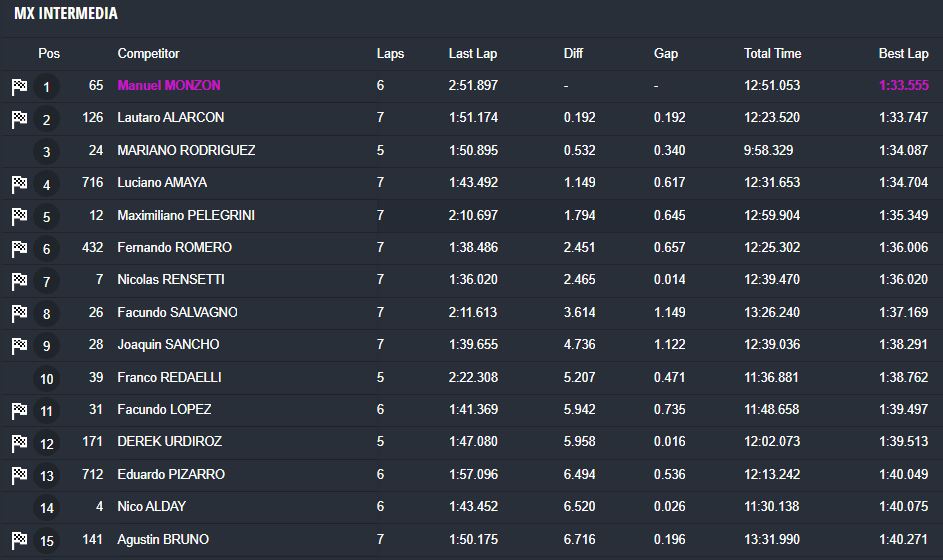Click finish flag icon for Maximiliano PELEGRINI

click(19, 216)
